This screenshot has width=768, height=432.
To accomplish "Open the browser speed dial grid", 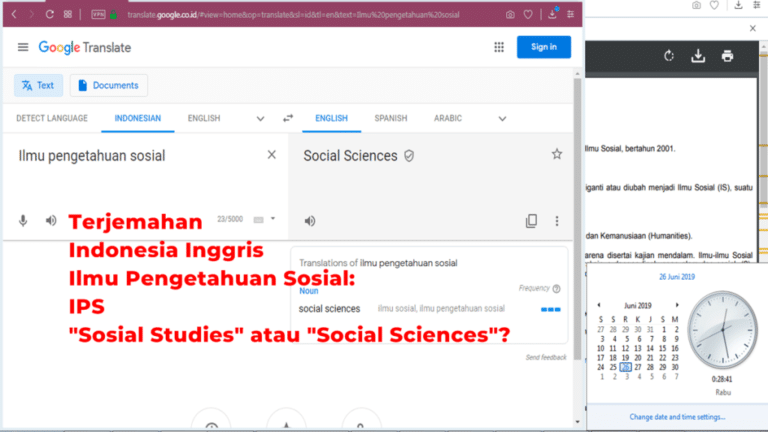I will (68, 15).
